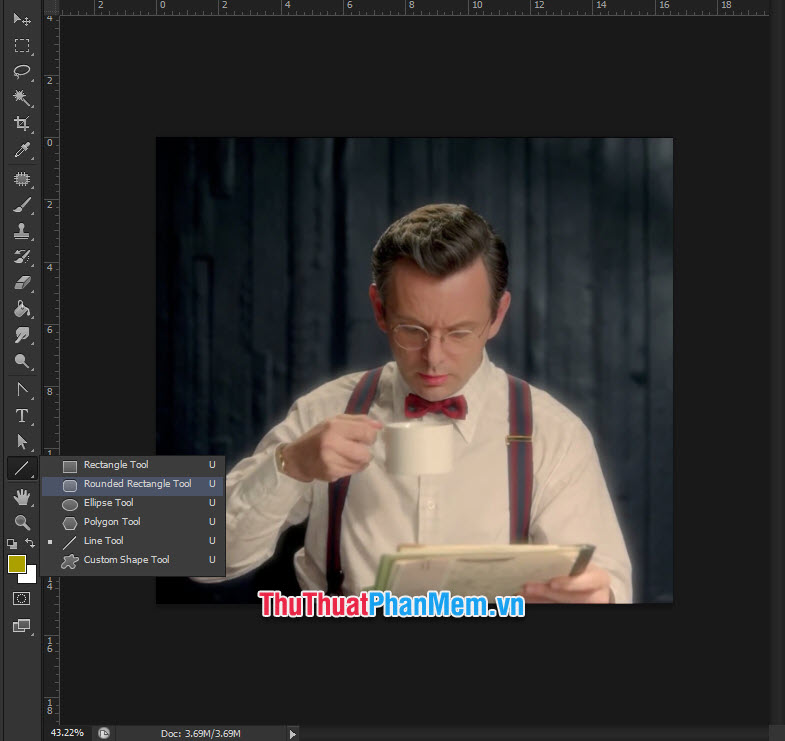Expand the document info arrow in status bar
Viewport: 785px width, 741px height.
pos(293,734)
